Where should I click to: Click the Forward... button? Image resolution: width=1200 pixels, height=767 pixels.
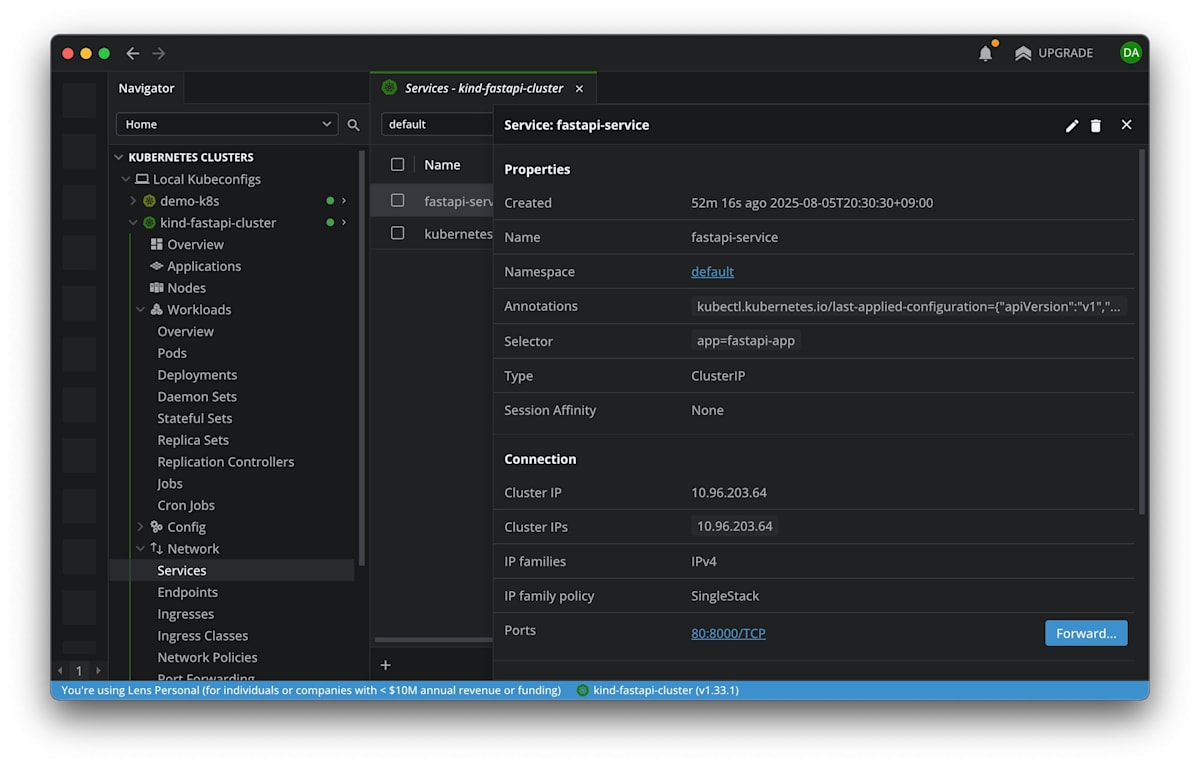1086,633
